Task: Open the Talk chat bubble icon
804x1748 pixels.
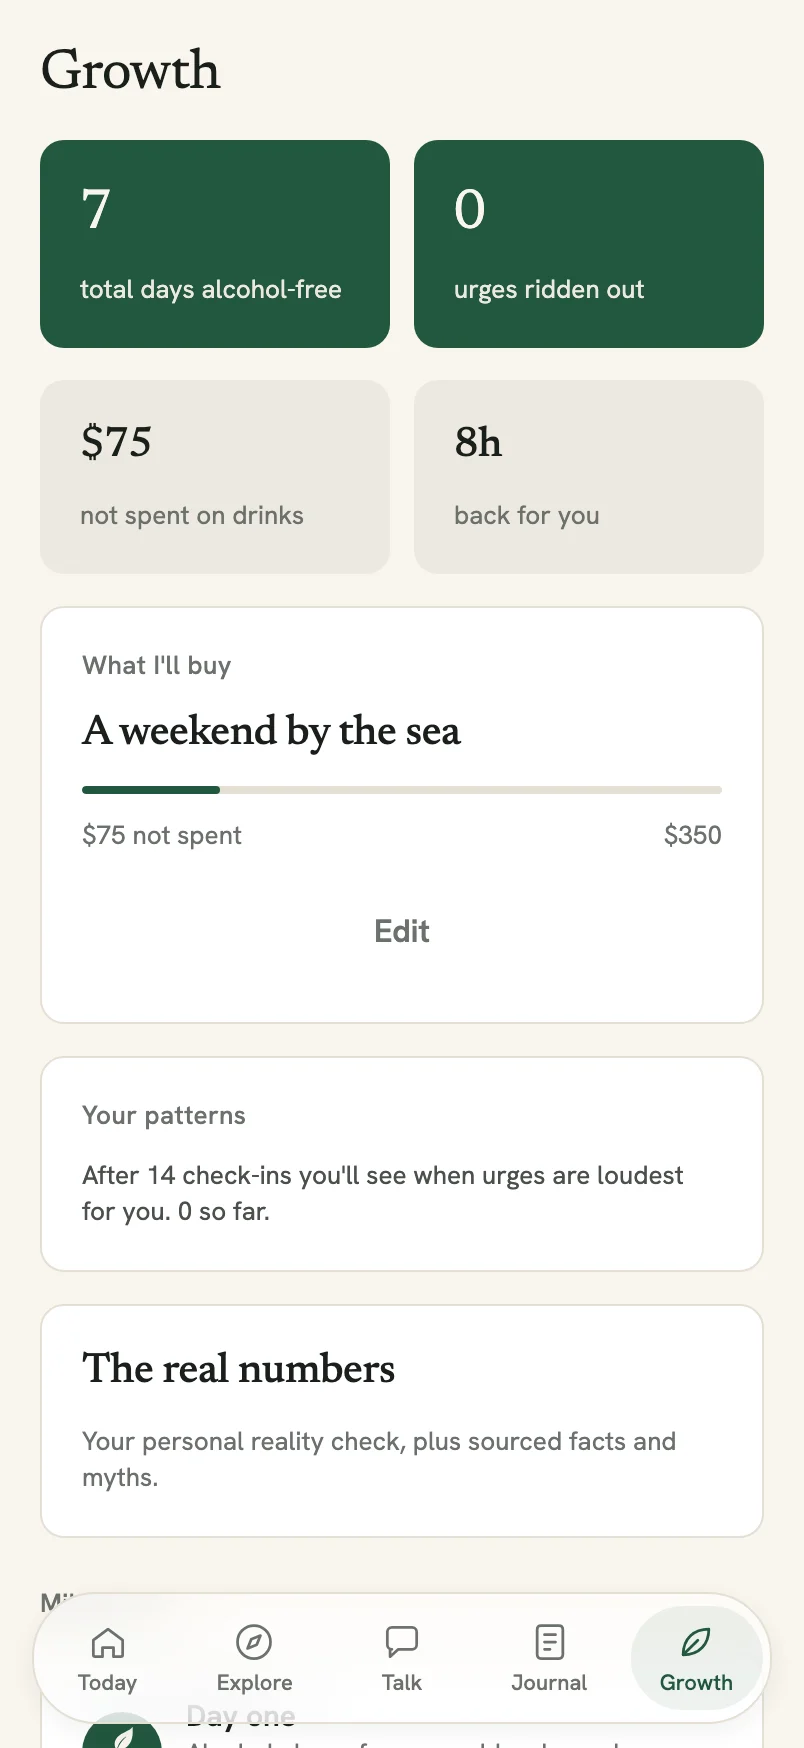Action: [x=402, y=1642]
